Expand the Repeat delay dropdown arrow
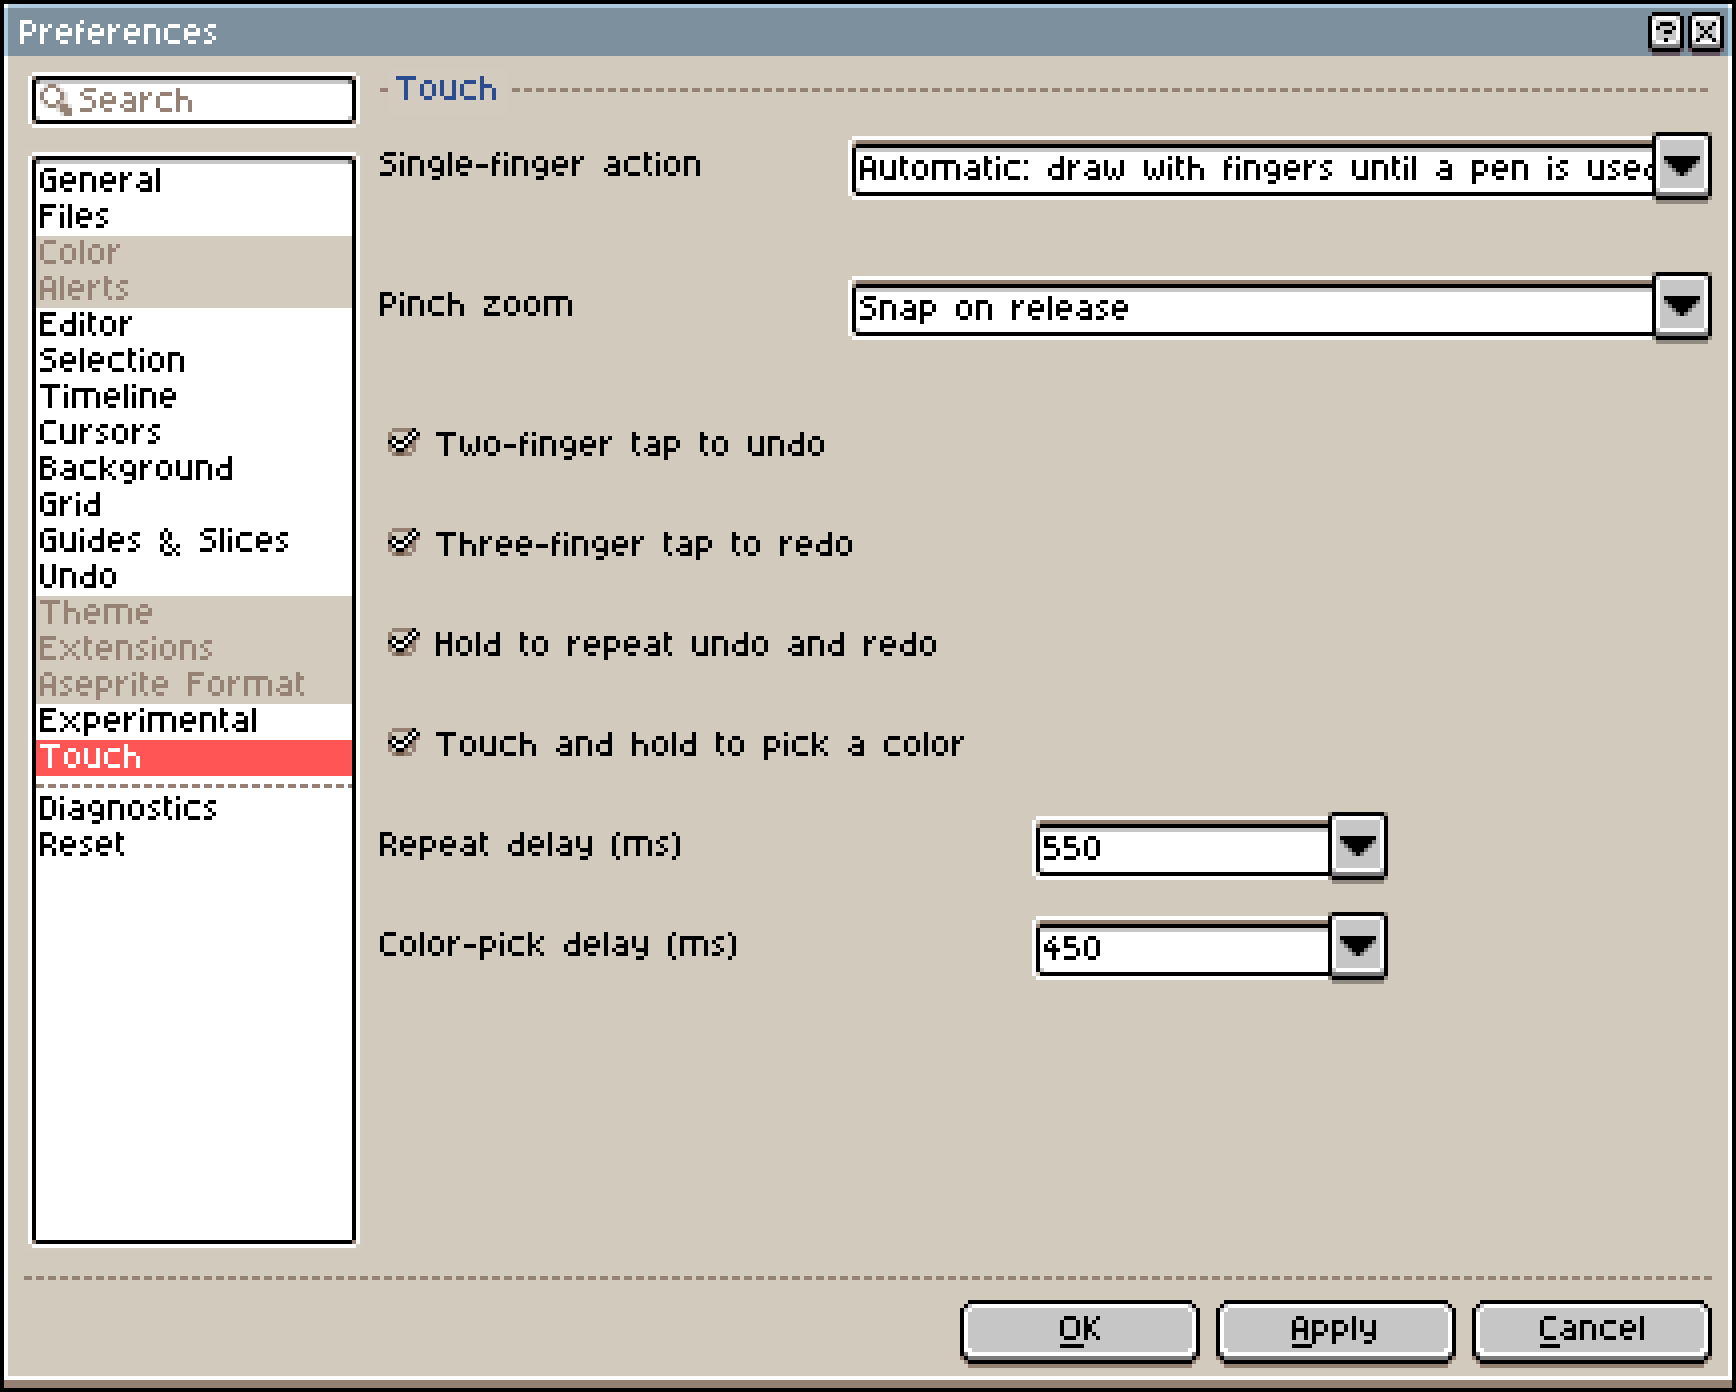The image size is (1736, 1392). 1358,846
